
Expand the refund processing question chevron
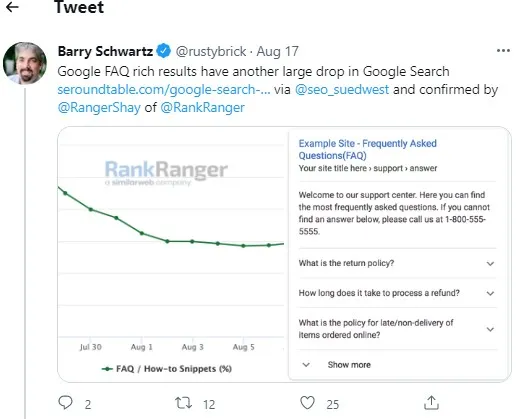click(x=490, y=294)
